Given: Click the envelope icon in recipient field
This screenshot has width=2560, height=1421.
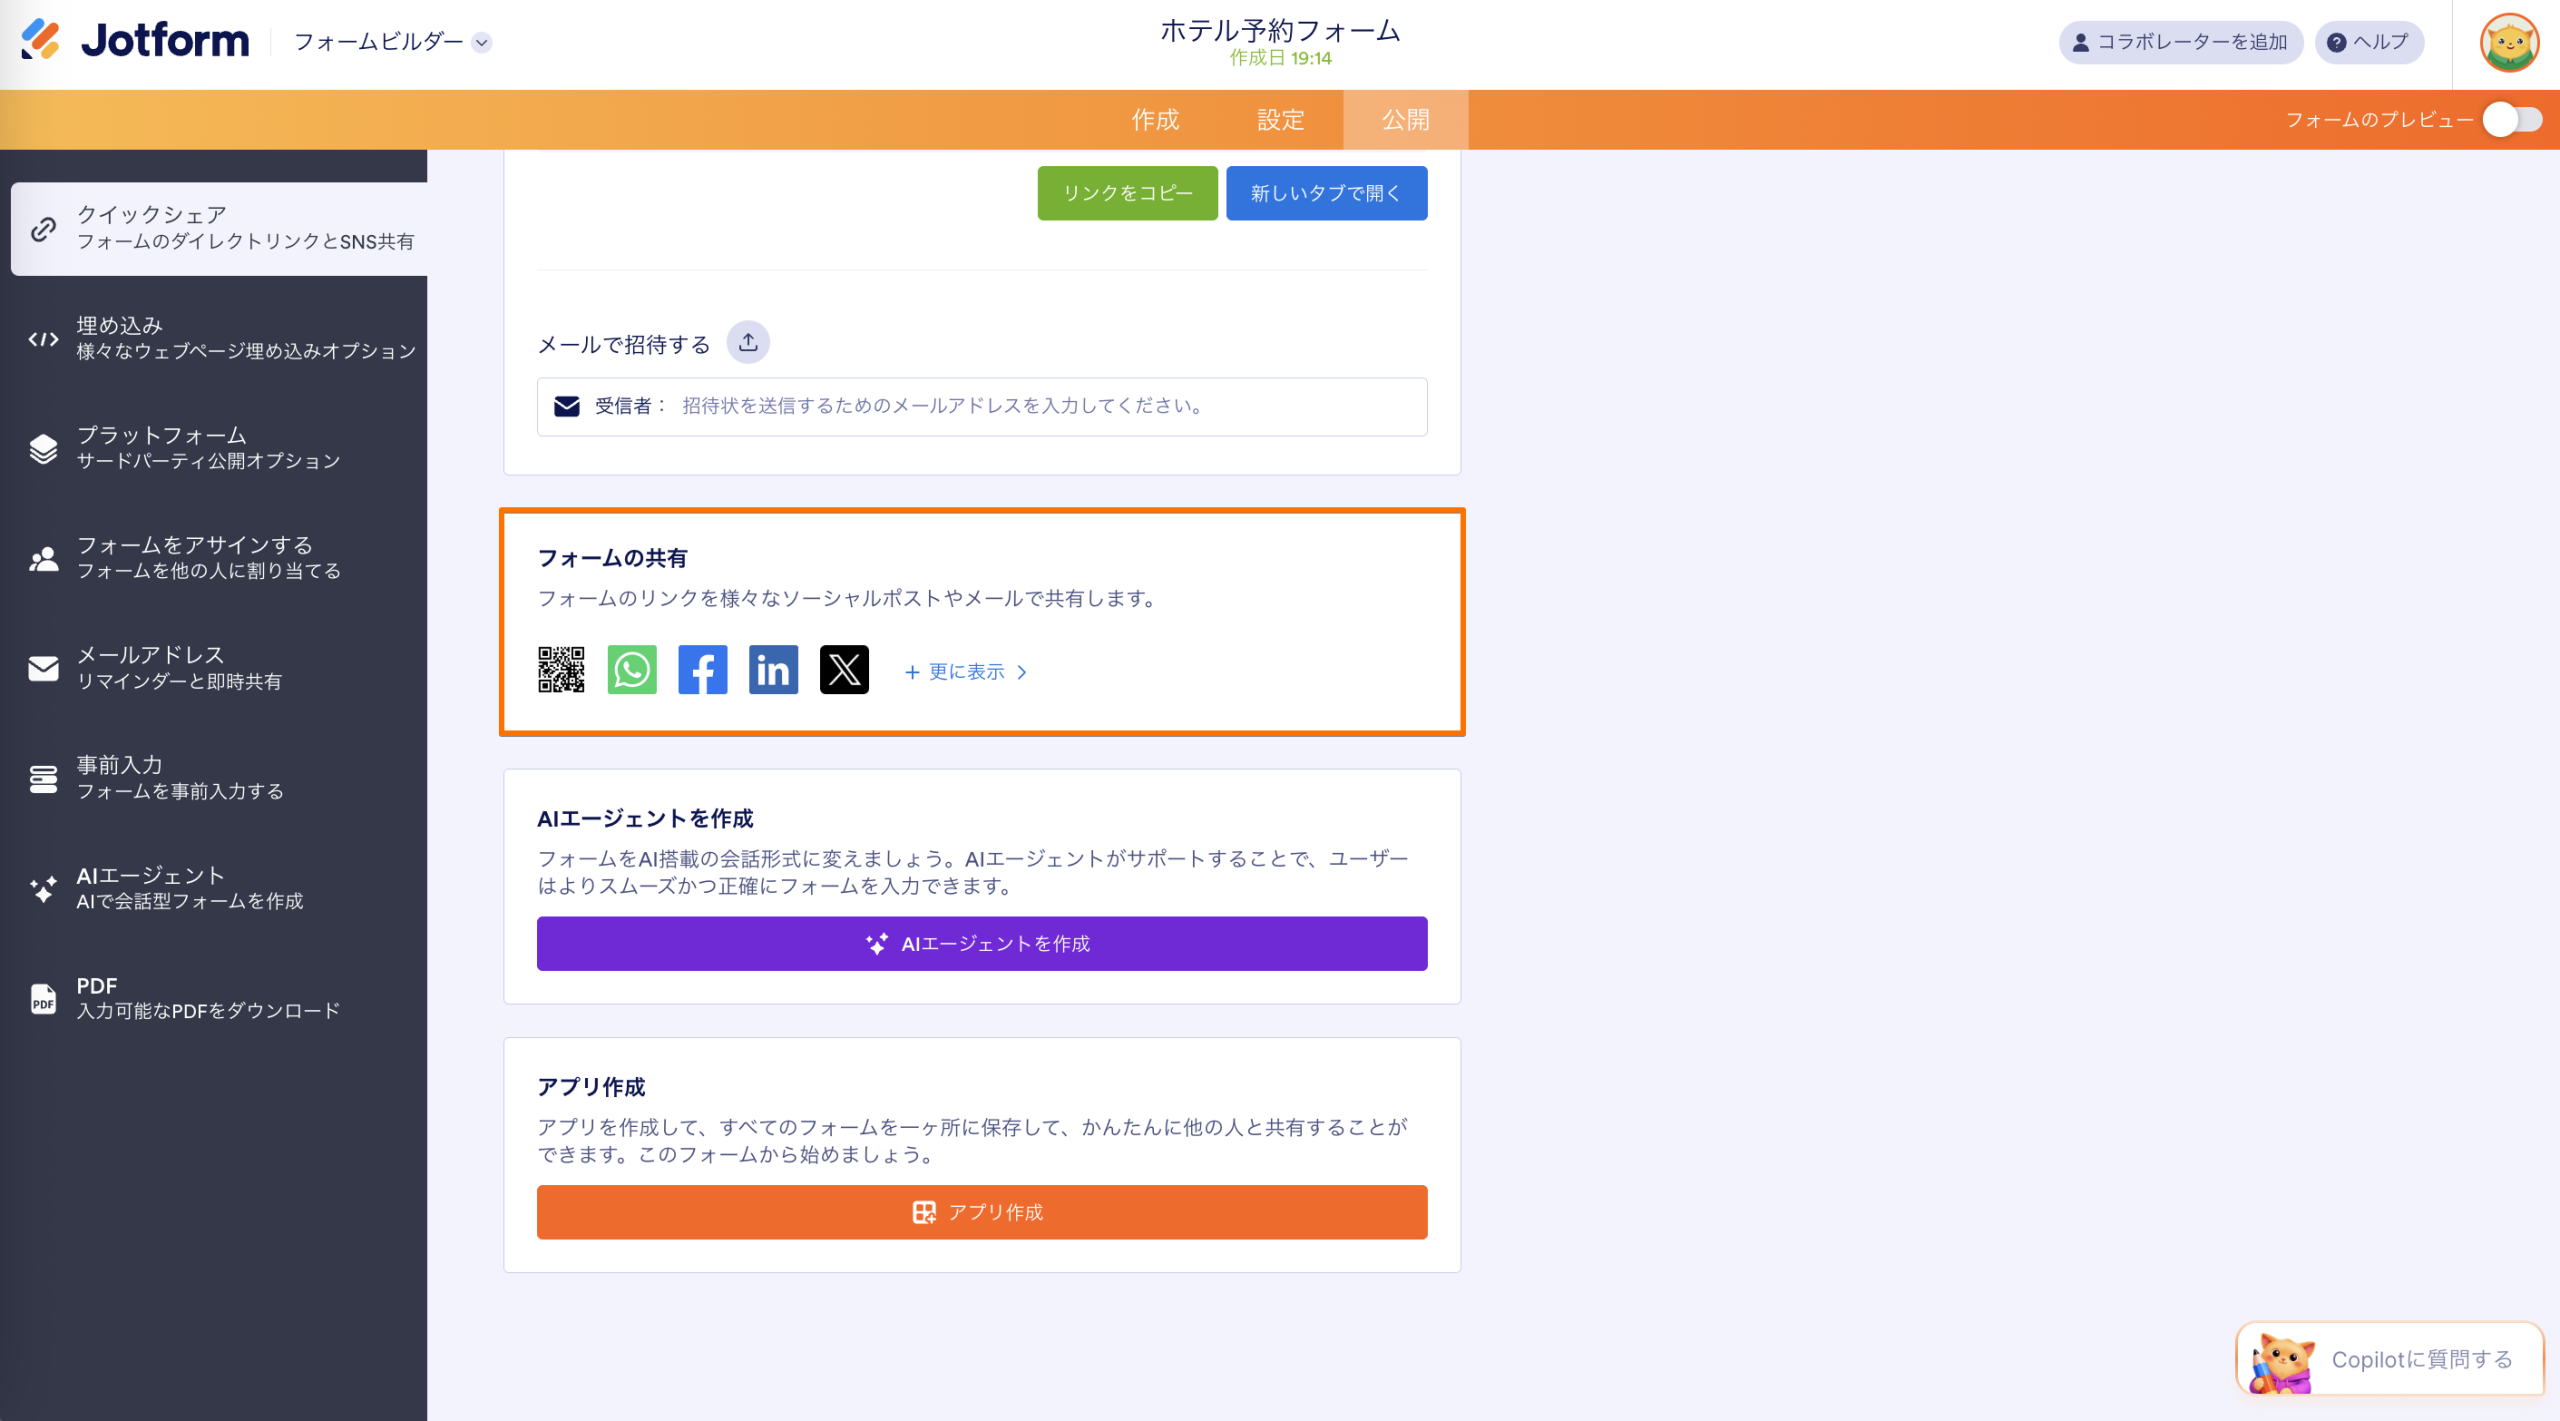Looking at the screenshot, I should coord(567,406).
